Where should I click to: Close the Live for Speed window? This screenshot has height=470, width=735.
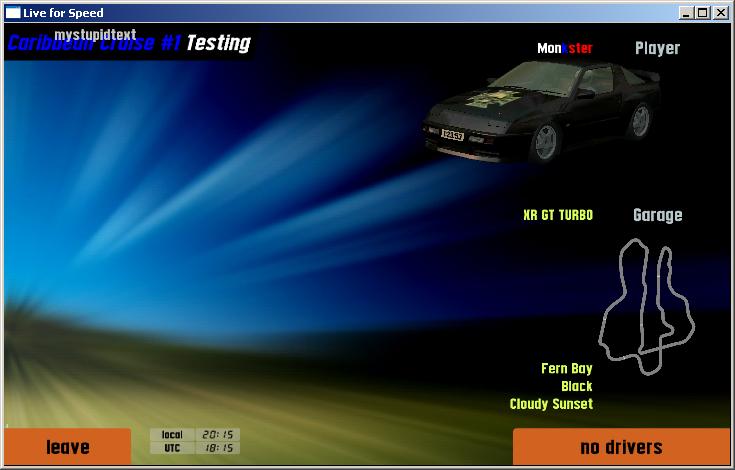(720, 13)
